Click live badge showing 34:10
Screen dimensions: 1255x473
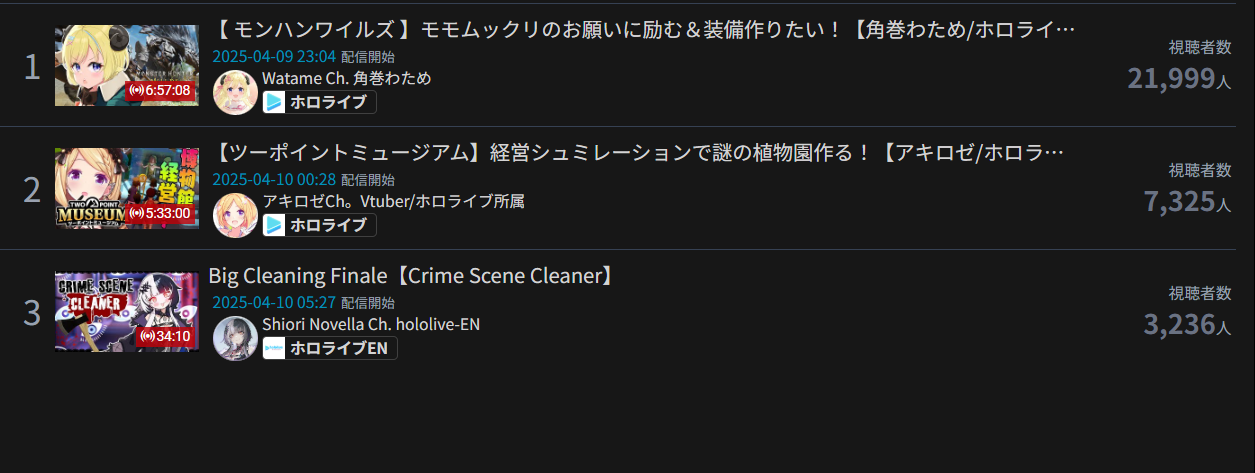pyautogui.click(x=163, y=336)
